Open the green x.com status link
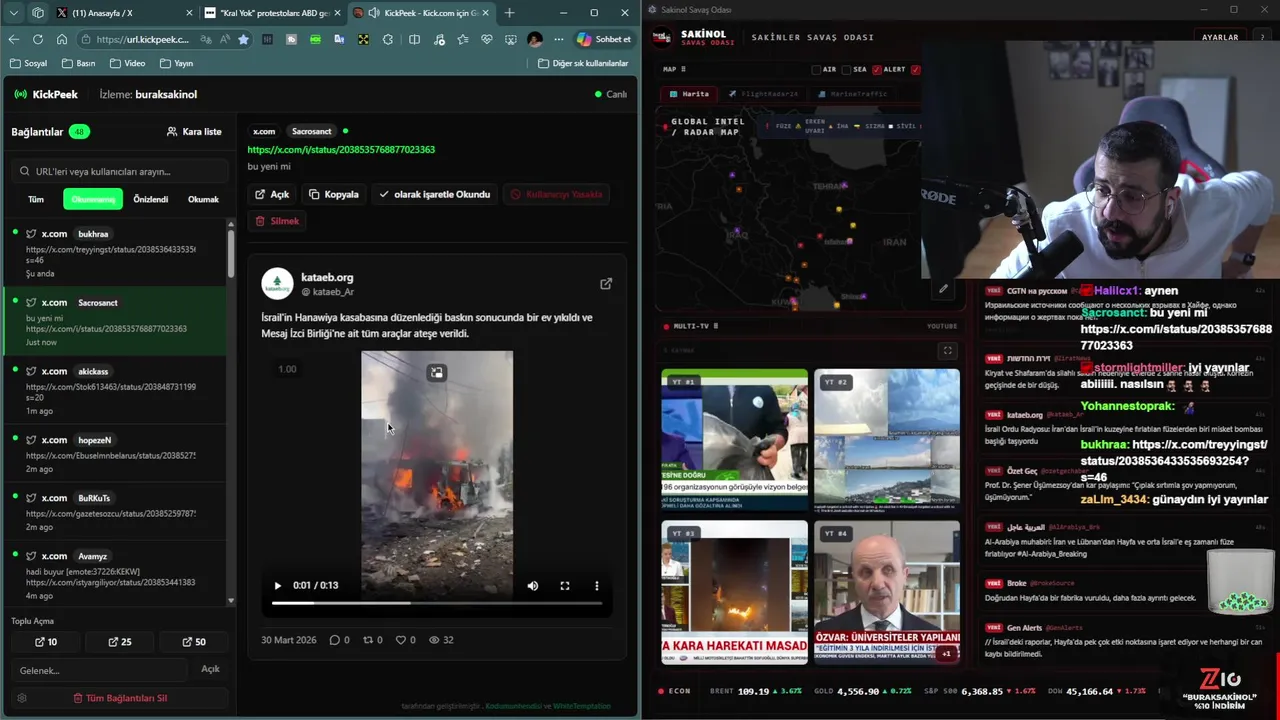Screen dimensions: 1280x720 (341, 149)
